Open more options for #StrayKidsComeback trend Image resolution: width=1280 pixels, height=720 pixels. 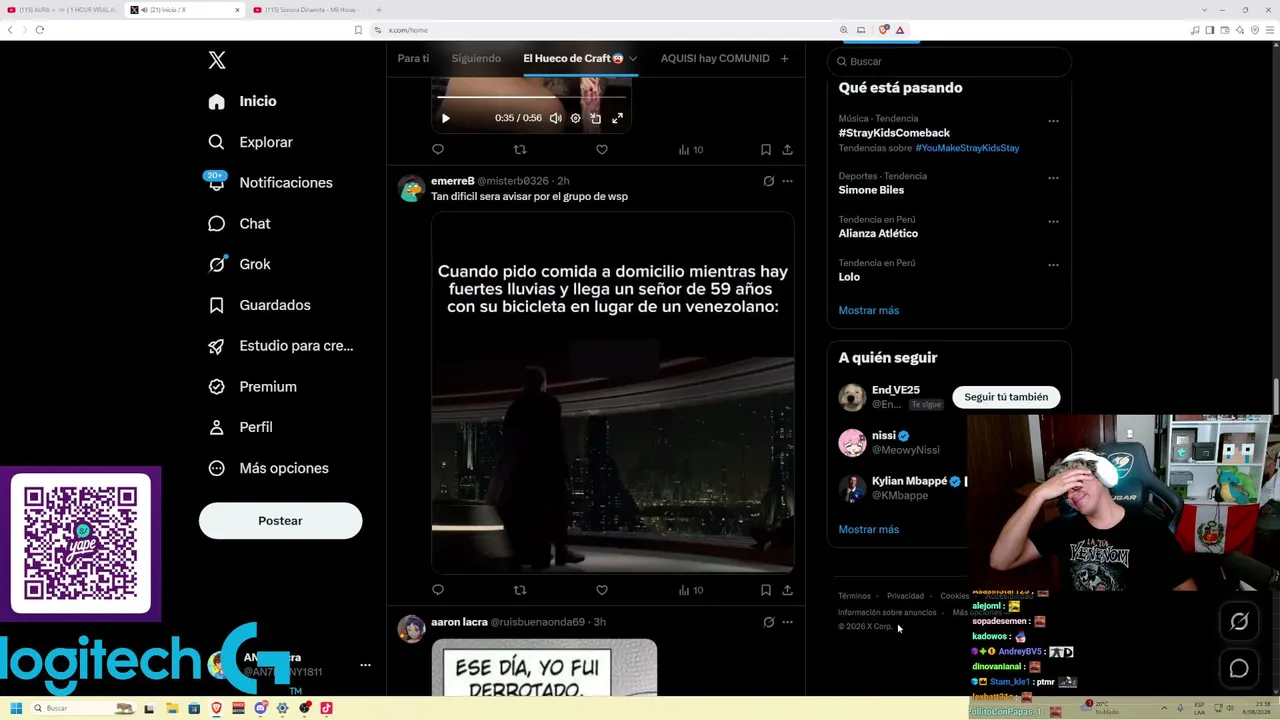coord(1053,121)
